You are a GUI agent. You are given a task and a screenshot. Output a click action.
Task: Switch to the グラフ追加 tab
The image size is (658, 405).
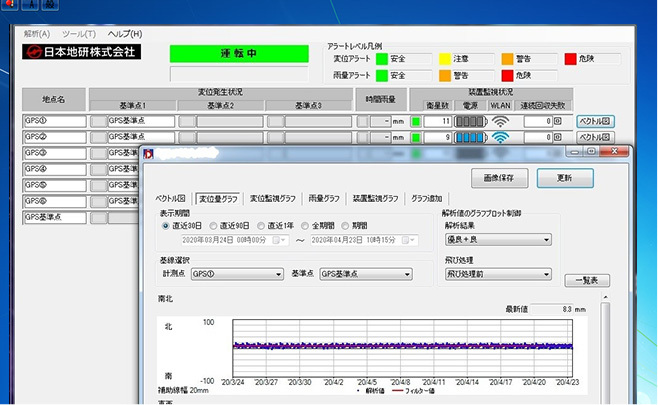tap(427, 199)
